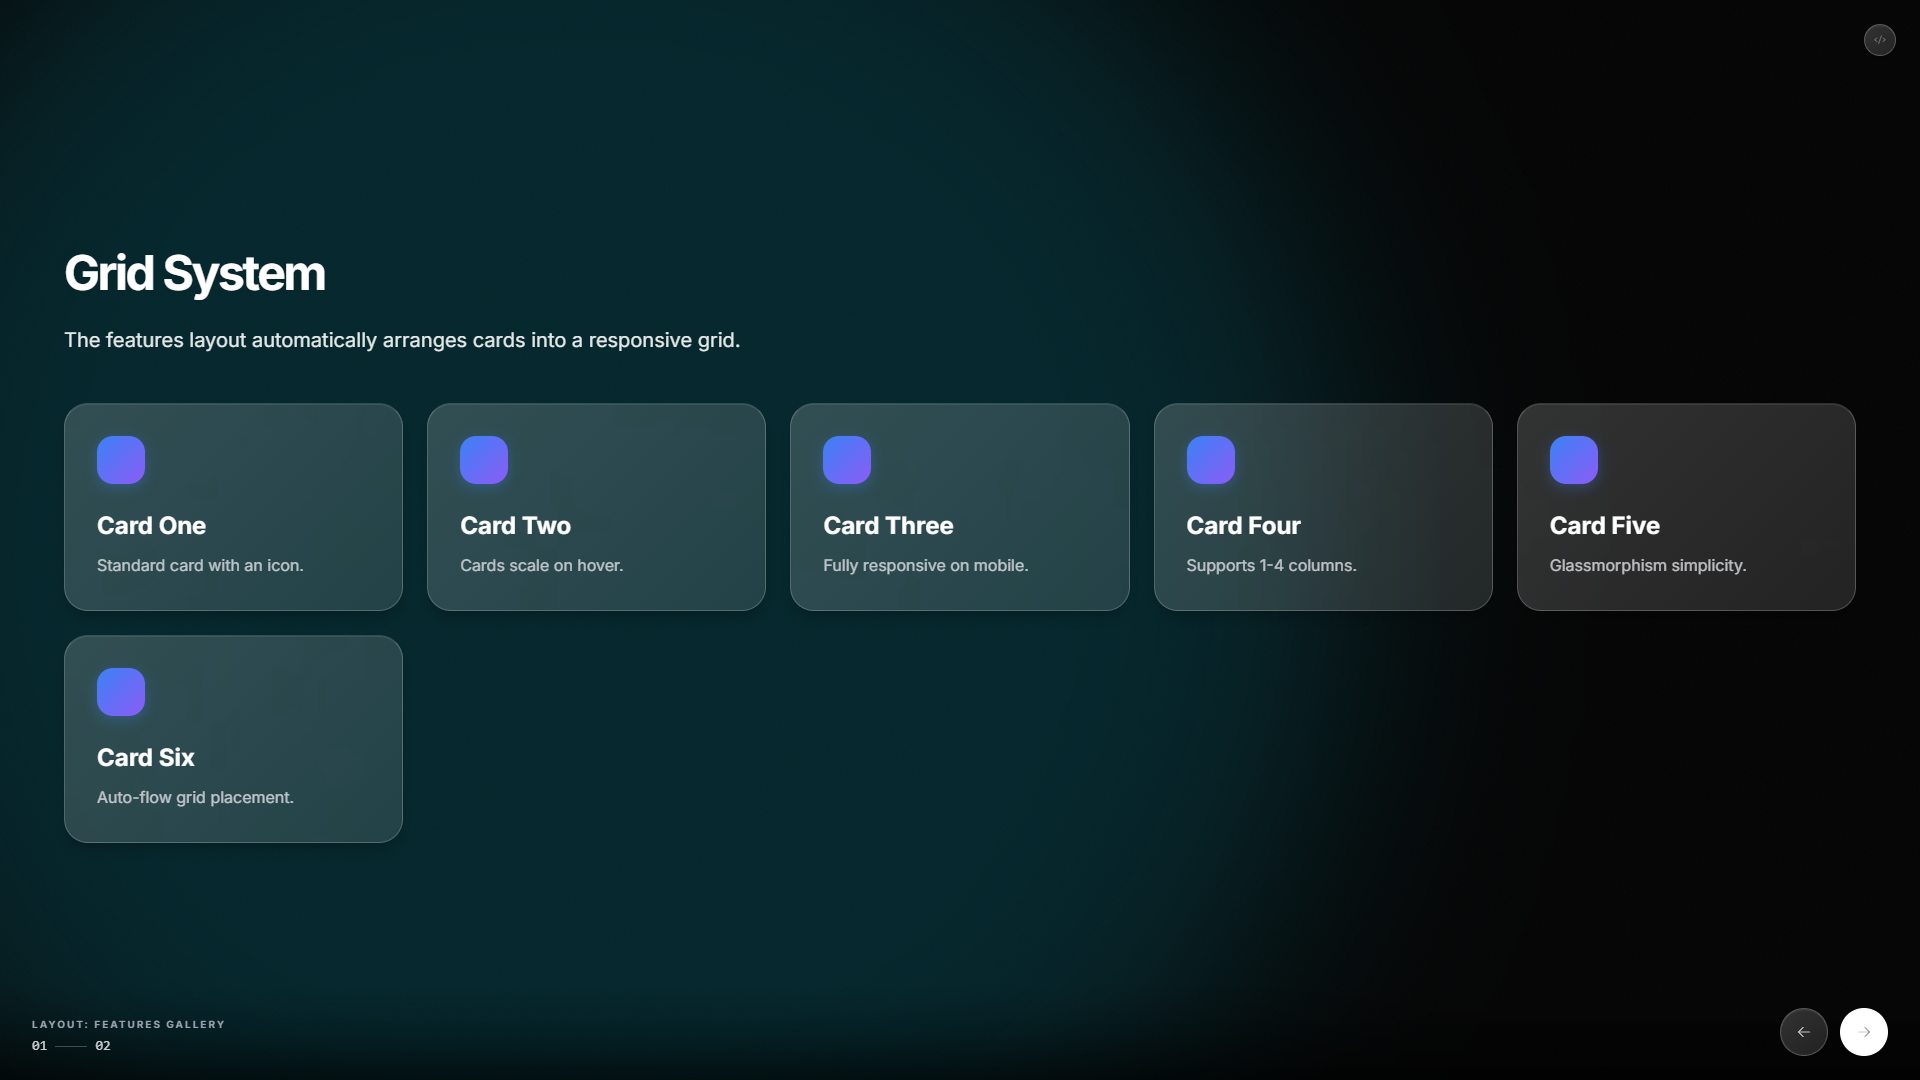Click the blue icon on Card Five
This screenshot has width=1920, height=1080.
1573,460
